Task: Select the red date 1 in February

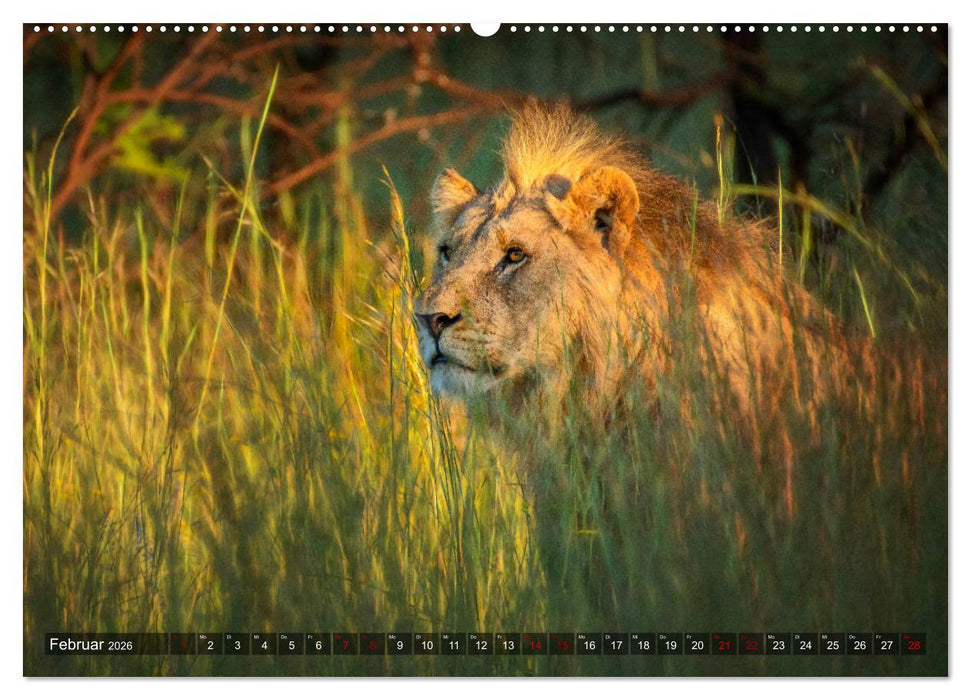Action: [183, 643]
